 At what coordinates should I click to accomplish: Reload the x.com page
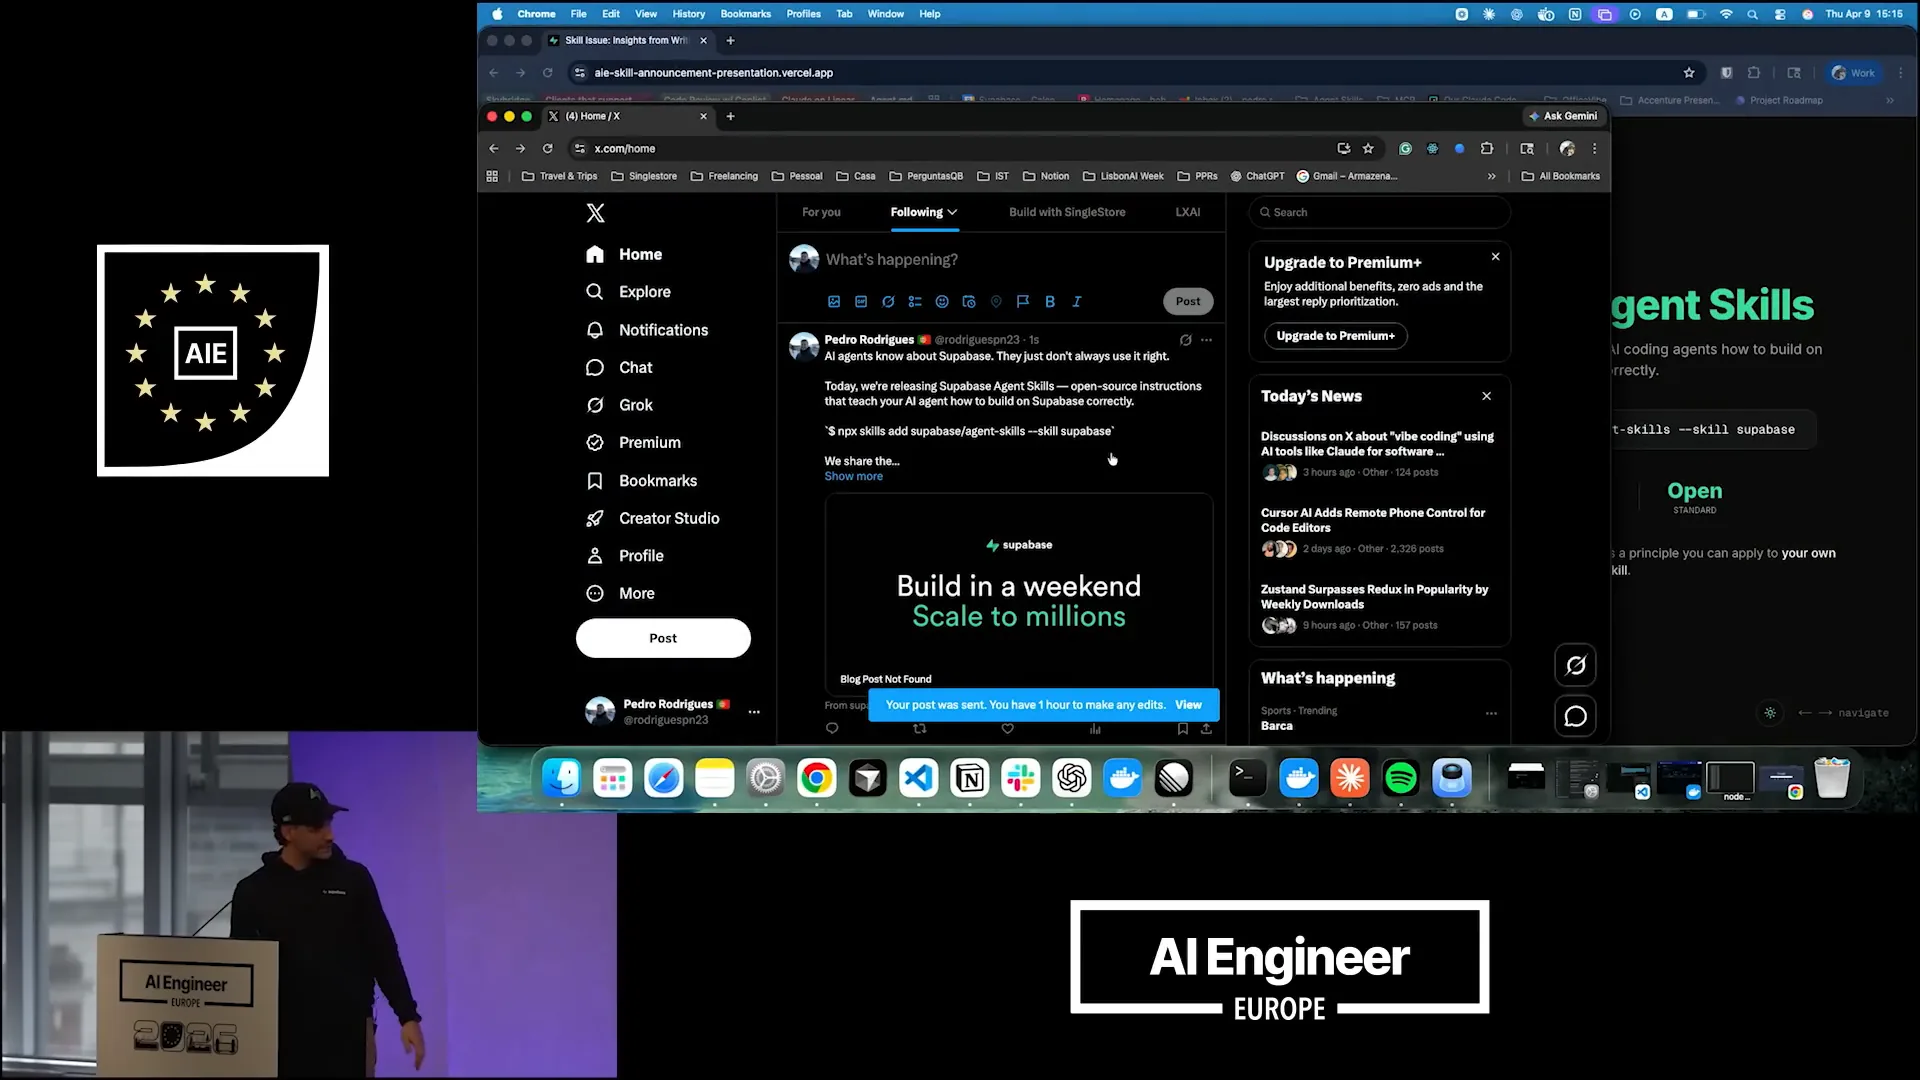547,148
